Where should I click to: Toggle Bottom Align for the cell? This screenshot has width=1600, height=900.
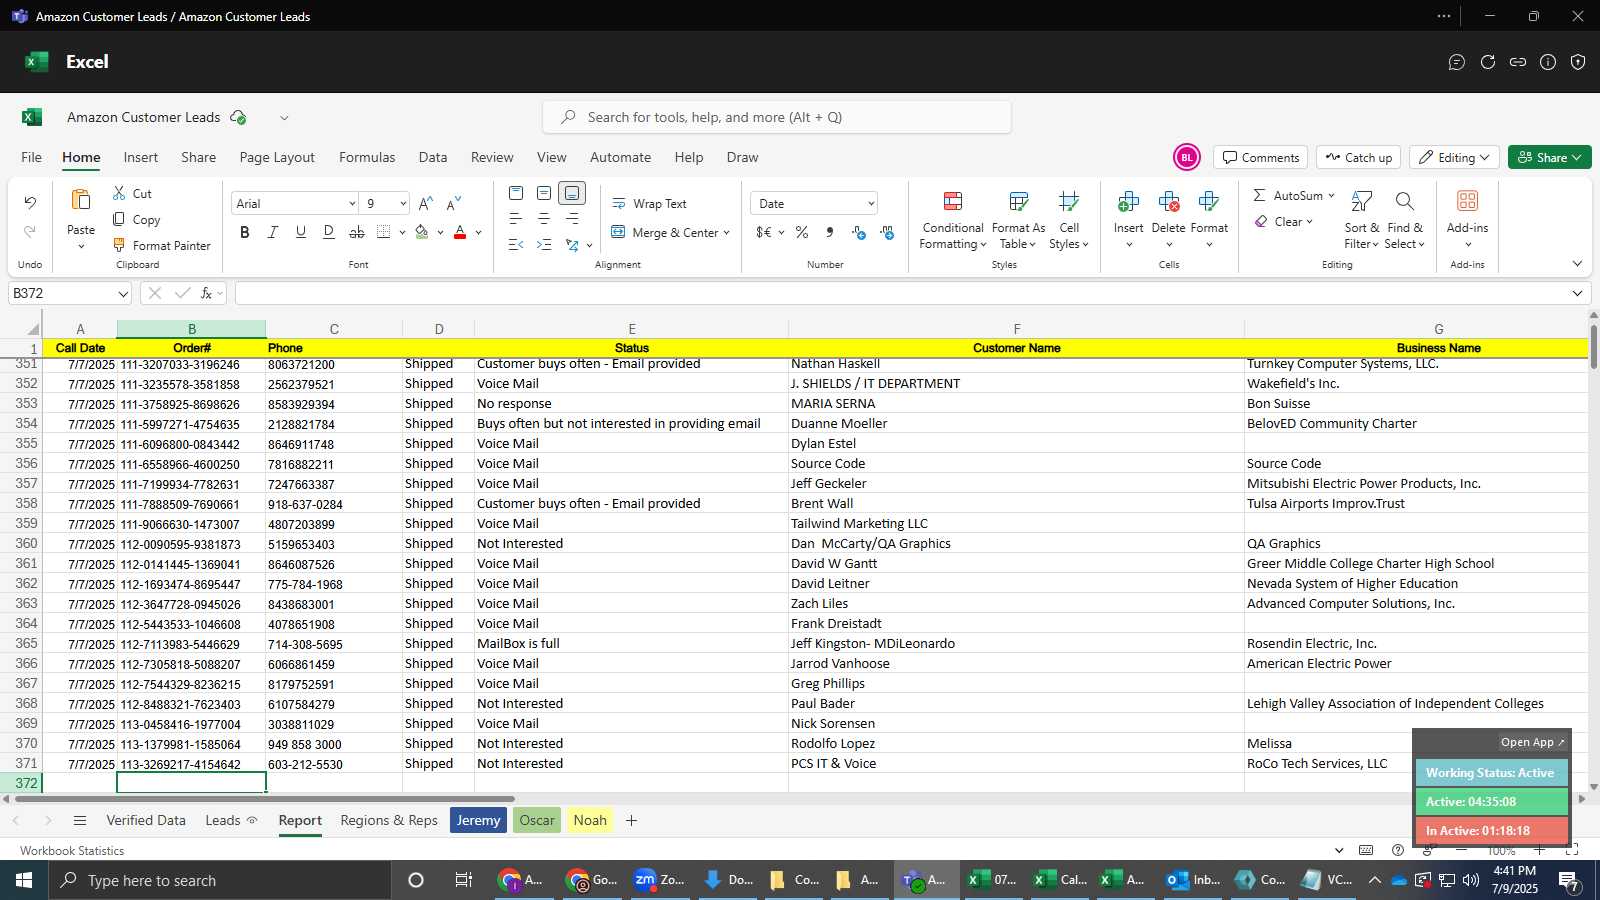572,193
